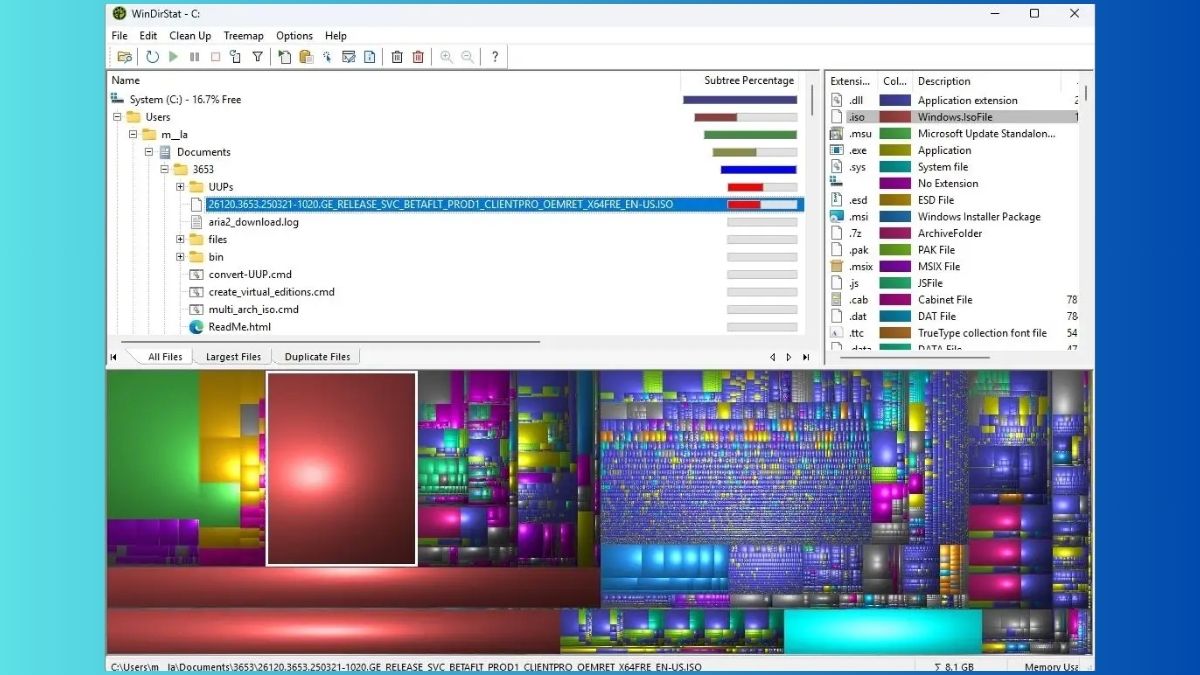Click the Suspend scan pause icon
Viewport: 1200px width, 675px height.
point(194,57)
